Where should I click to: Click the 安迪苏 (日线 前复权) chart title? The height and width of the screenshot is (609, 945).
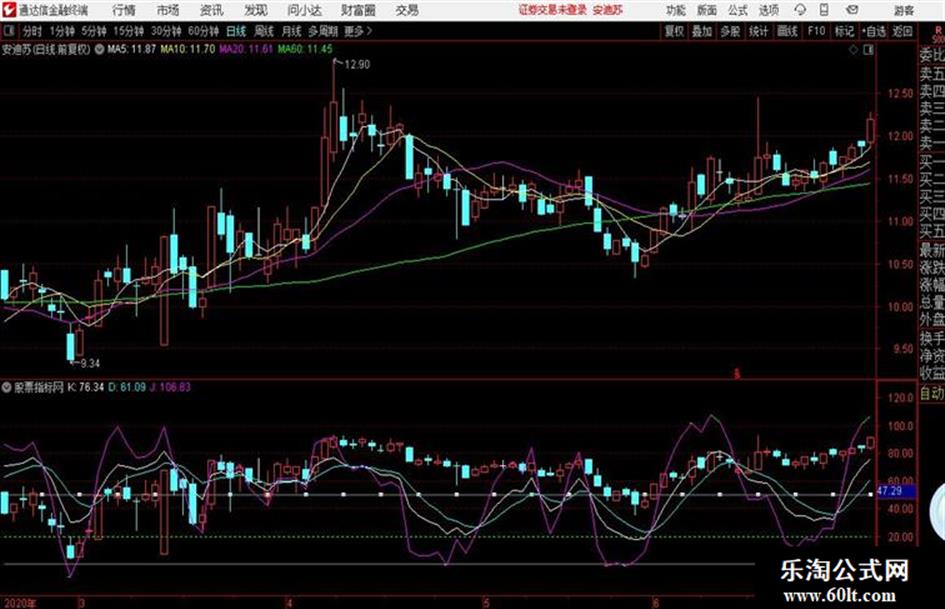(x=46, y=49)
